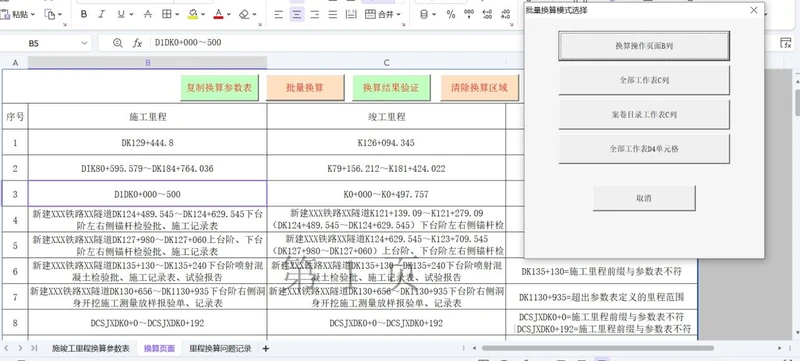The image size is (800, 361).
Task: Jump to last sheet tab arrow
Action: click(34, 348)
